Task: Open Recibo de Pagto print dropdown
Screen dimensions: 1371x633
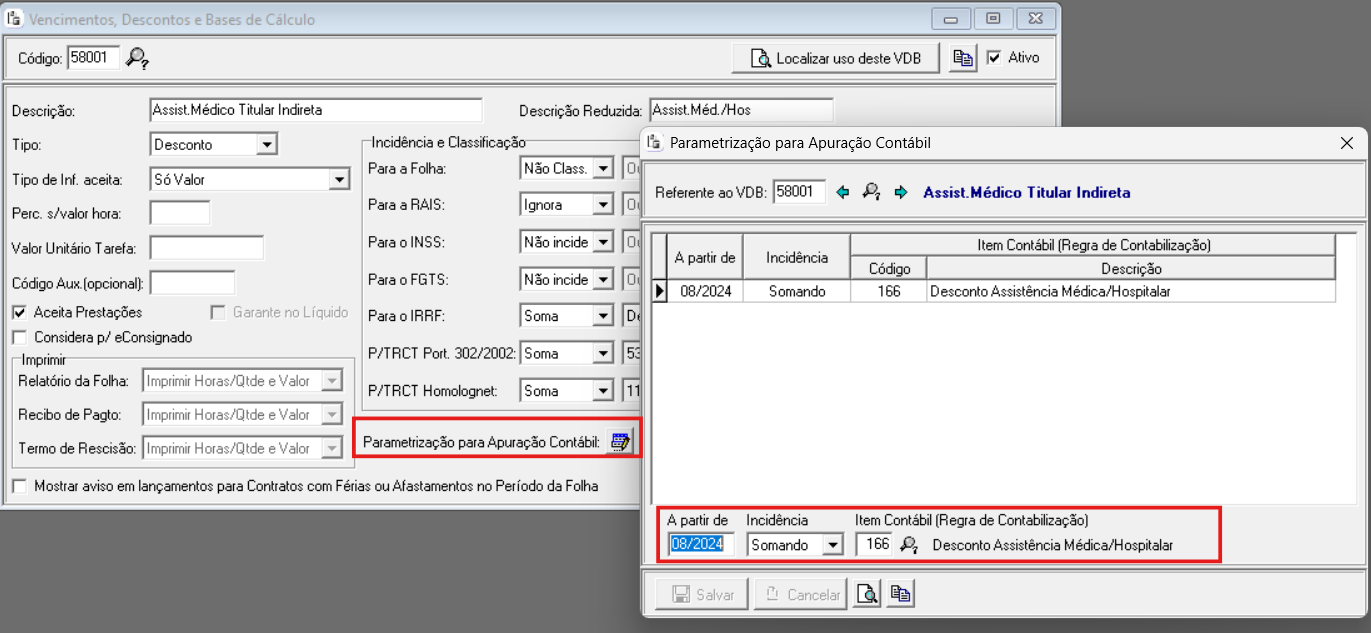Action: click(333, 414)
